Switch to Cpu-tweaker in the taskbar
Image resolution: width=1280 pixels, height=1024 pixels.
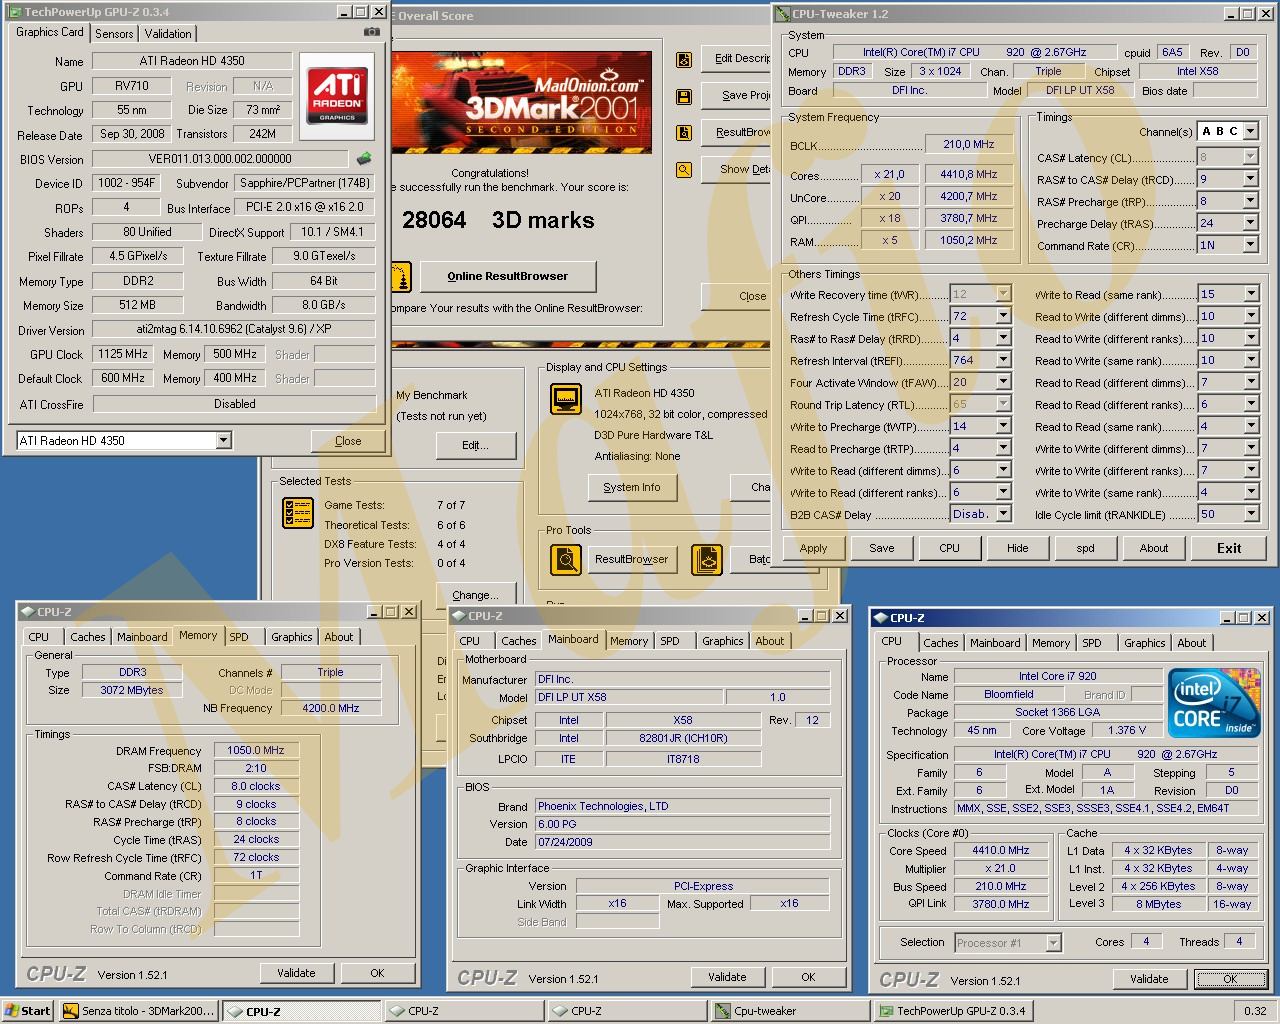click(x=790, y=1011)
